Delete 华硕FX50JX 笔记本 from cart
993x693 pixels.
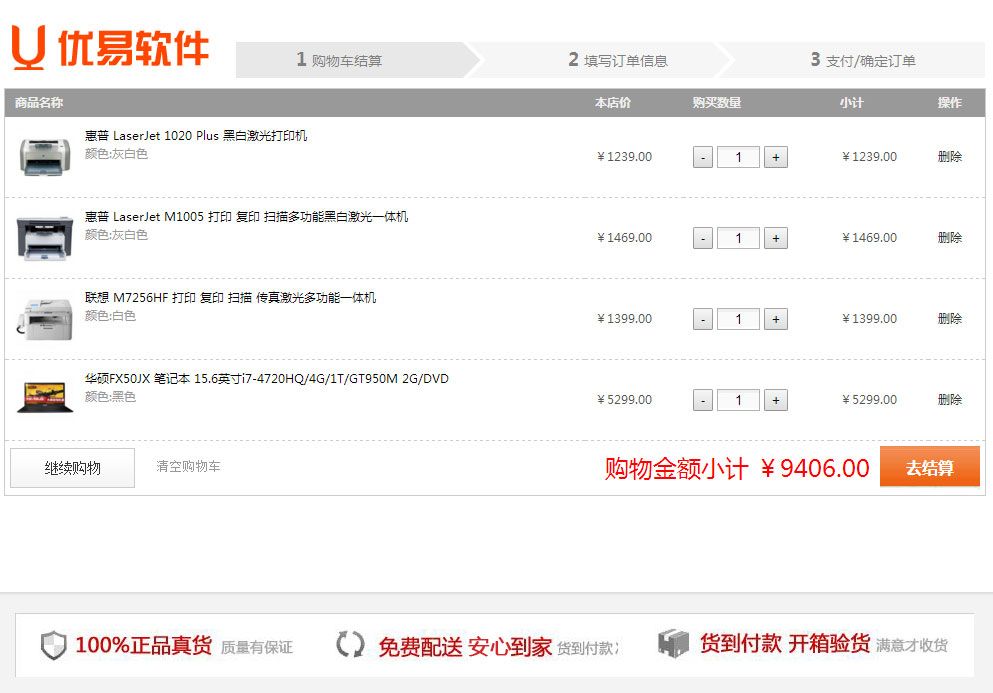tap(949, 400)
